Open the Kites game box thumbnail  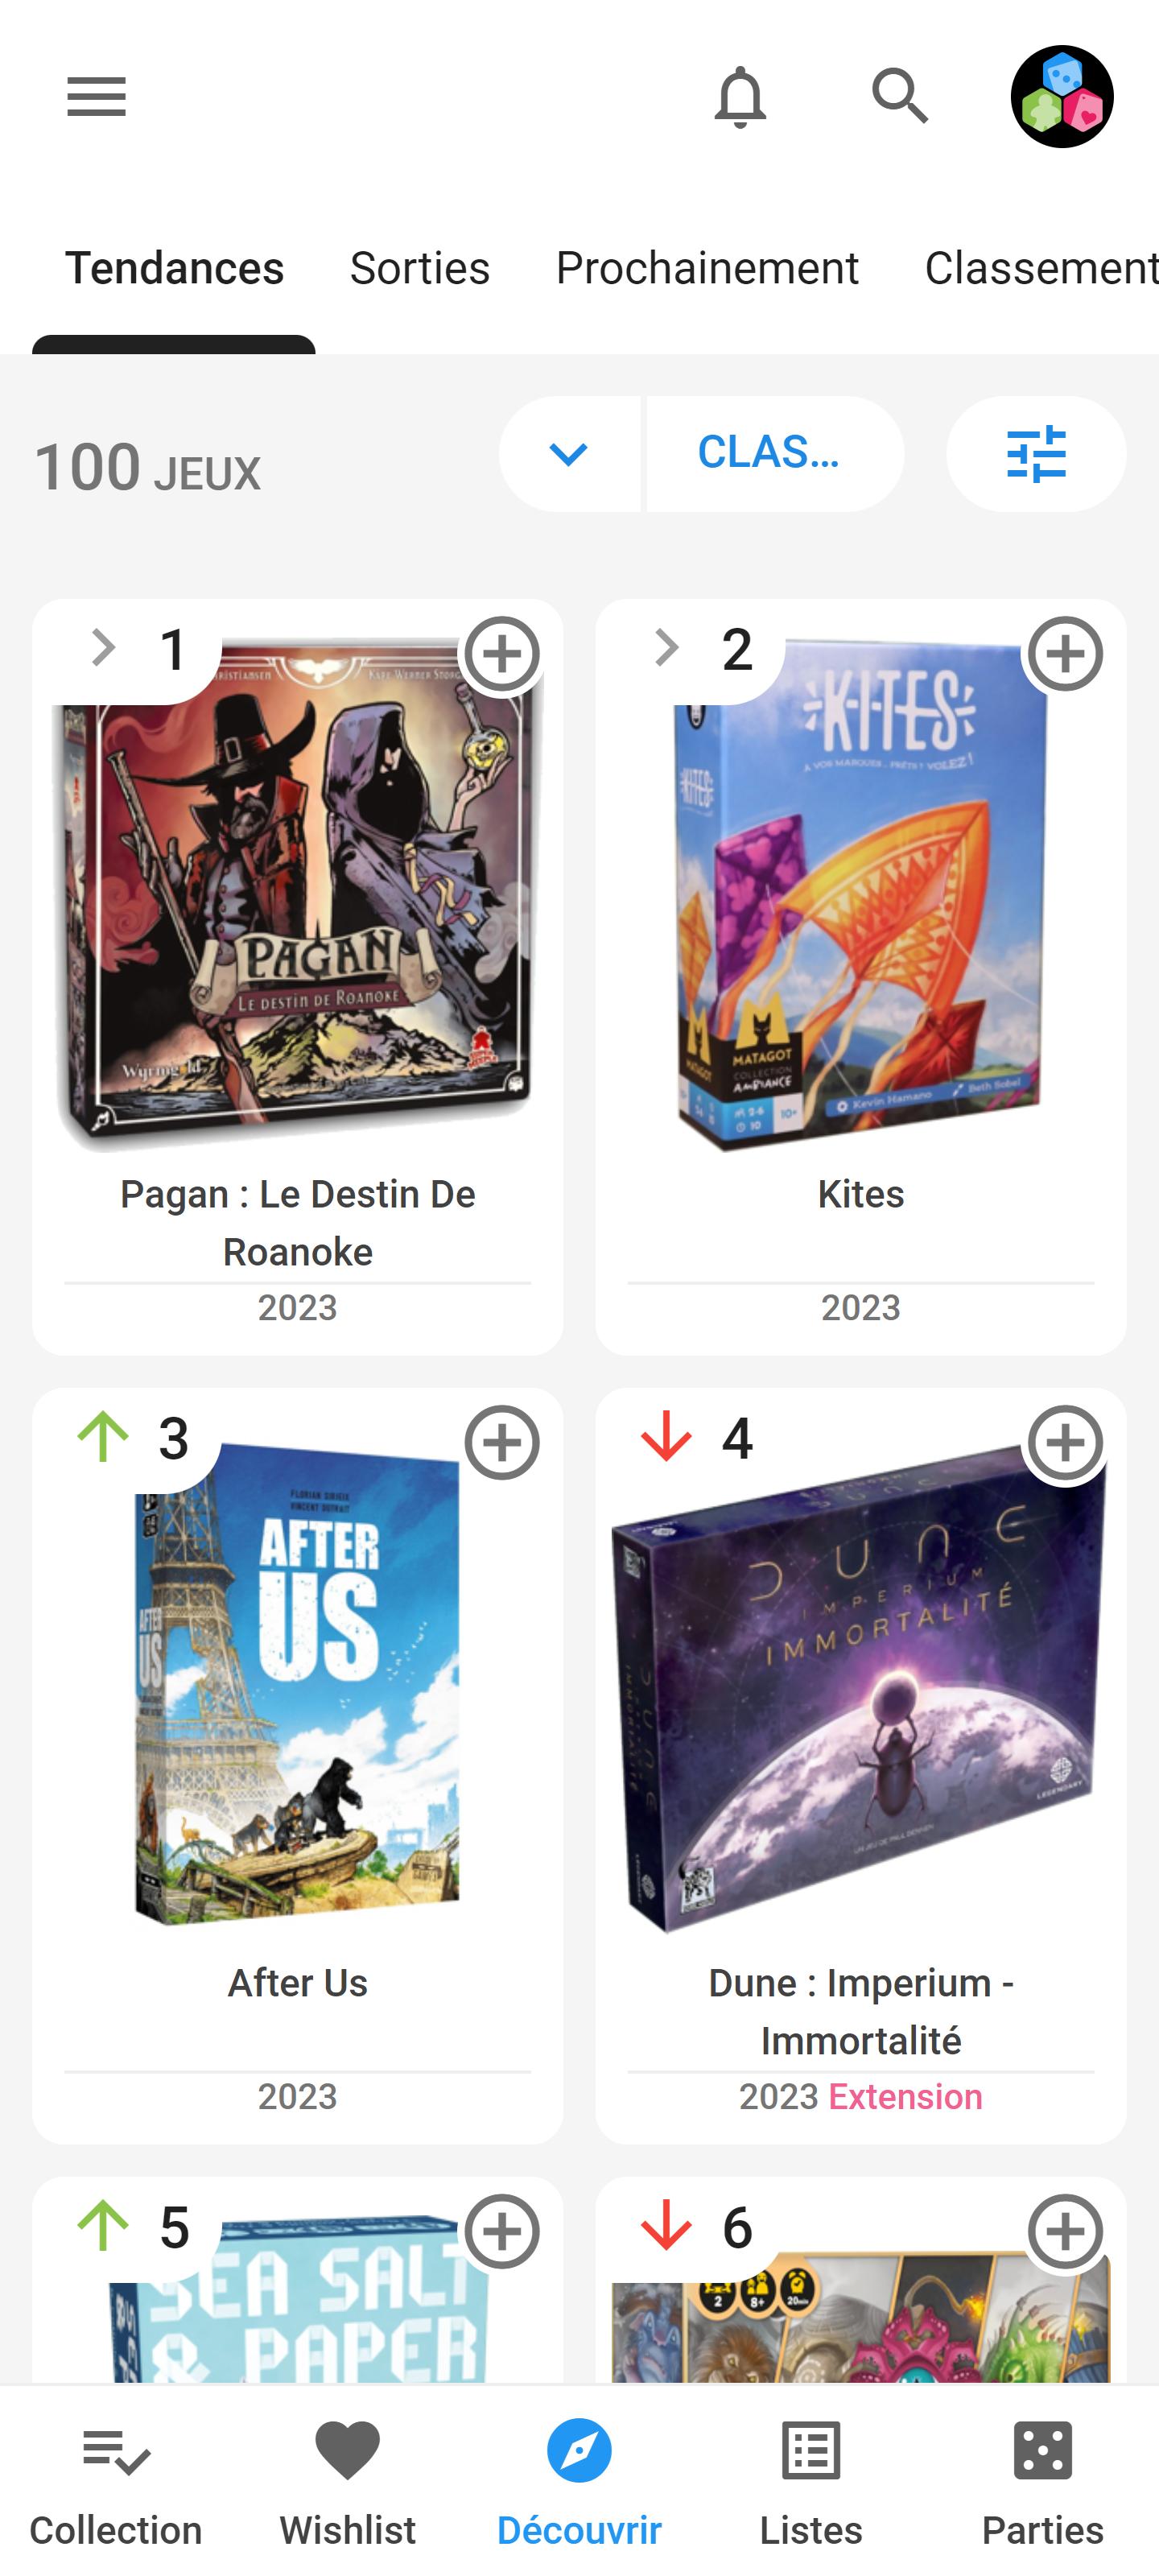[x=860, y=895]
